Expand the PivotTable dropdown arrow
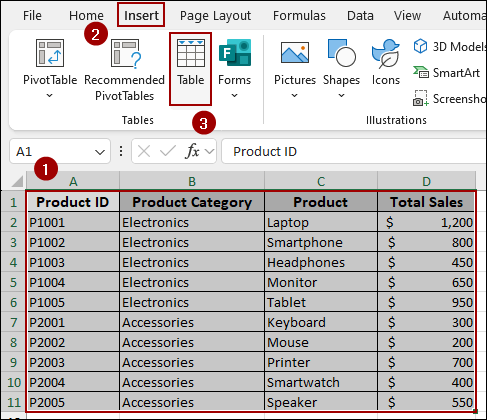Image resolution: width=487 pixels, height=420 pixels. [x=49, y=96]
